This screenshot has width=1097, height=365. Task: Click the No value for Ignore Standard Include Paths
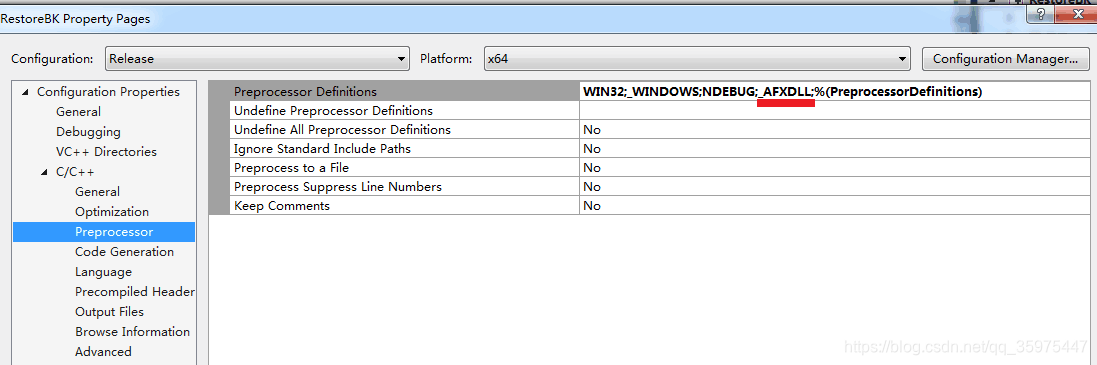tap(835, 148)
